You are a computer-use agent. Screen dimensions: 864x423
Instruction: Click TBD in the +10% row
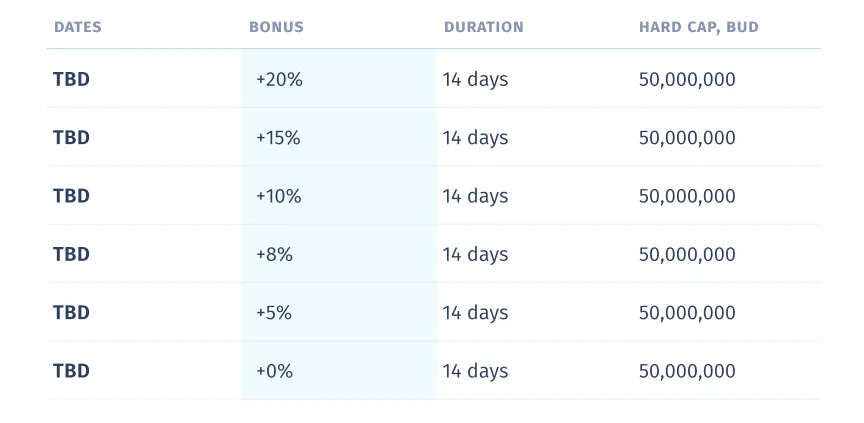point(72,196)
